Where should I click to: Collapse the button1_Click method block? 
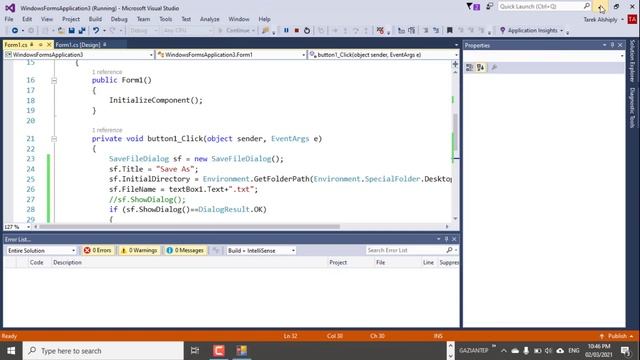click(x=54, y=139)
